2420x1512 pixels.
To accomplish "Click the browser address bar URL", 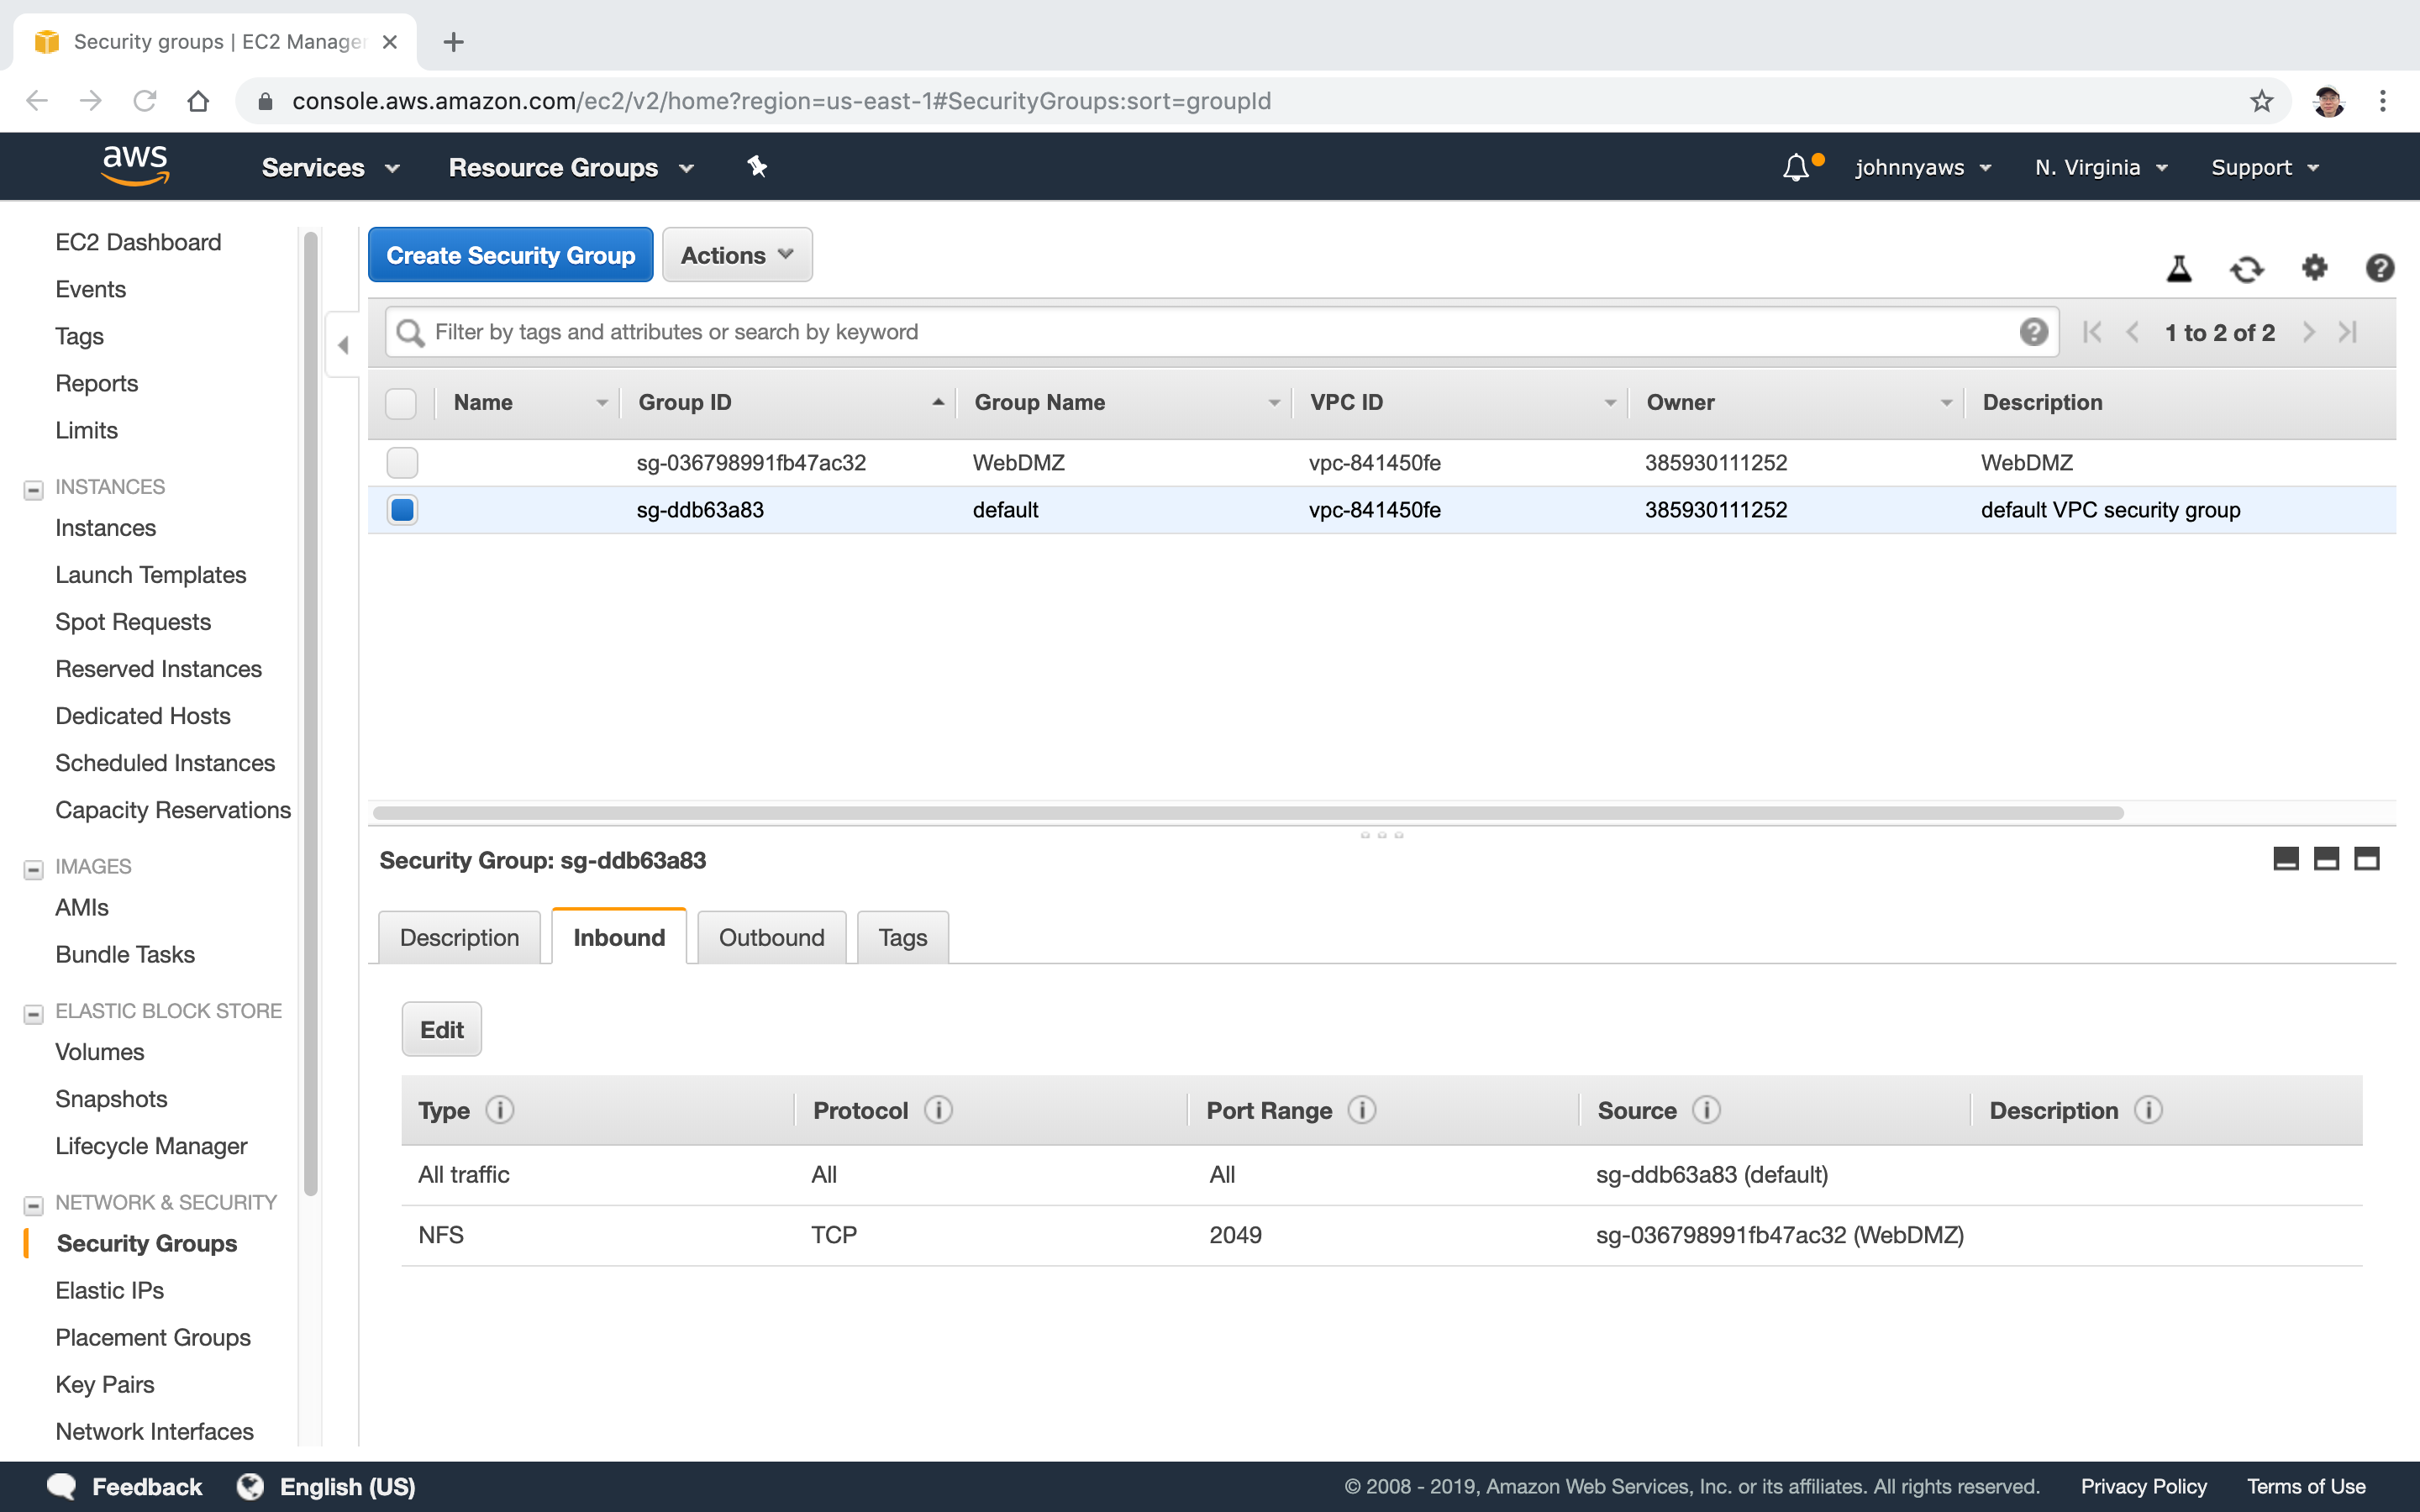I will pos(781,101).
